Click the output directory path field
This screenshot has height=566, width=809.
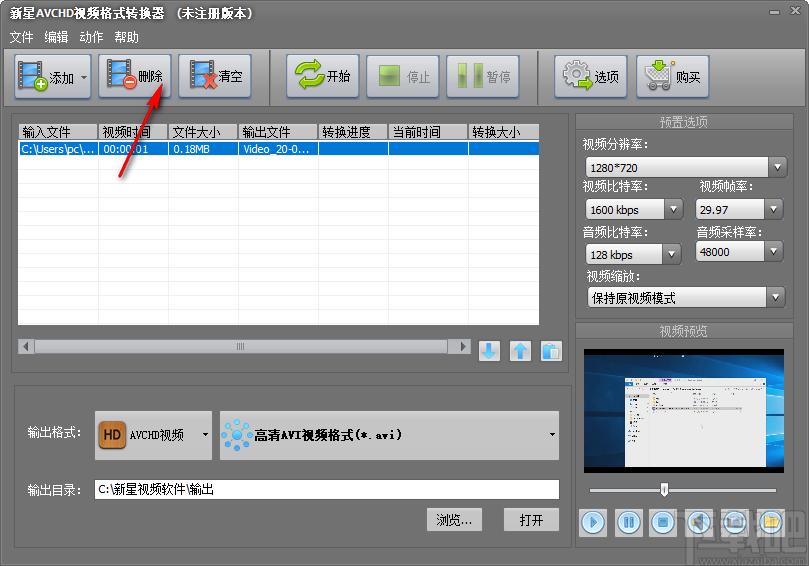[327, 489]
